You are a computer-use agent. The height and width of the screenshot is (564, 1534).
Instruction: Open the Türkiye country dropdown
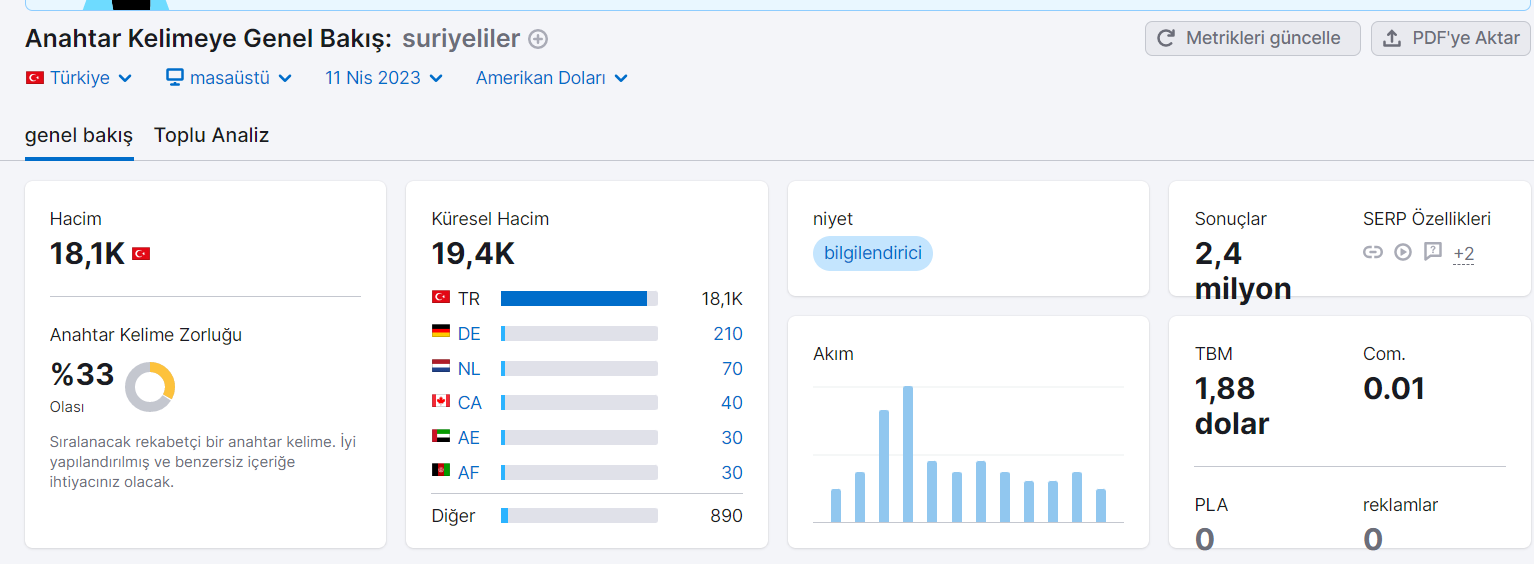pyautogui.click(x=79, y=77)
